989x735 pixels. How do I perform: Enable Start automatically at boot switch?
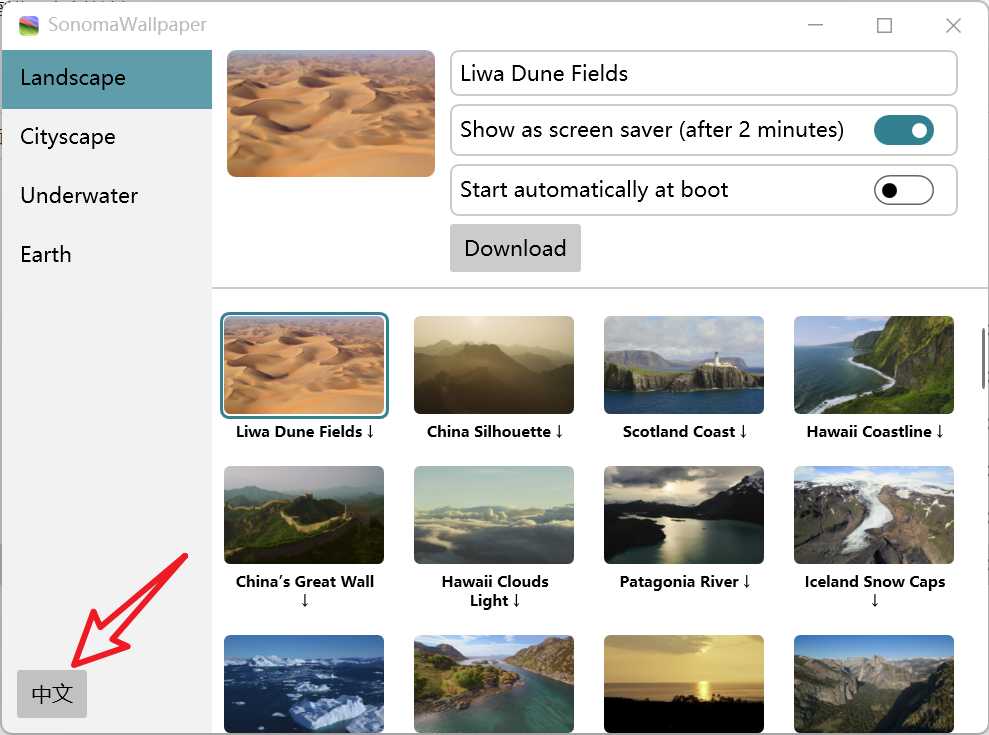tap(903, 190)
